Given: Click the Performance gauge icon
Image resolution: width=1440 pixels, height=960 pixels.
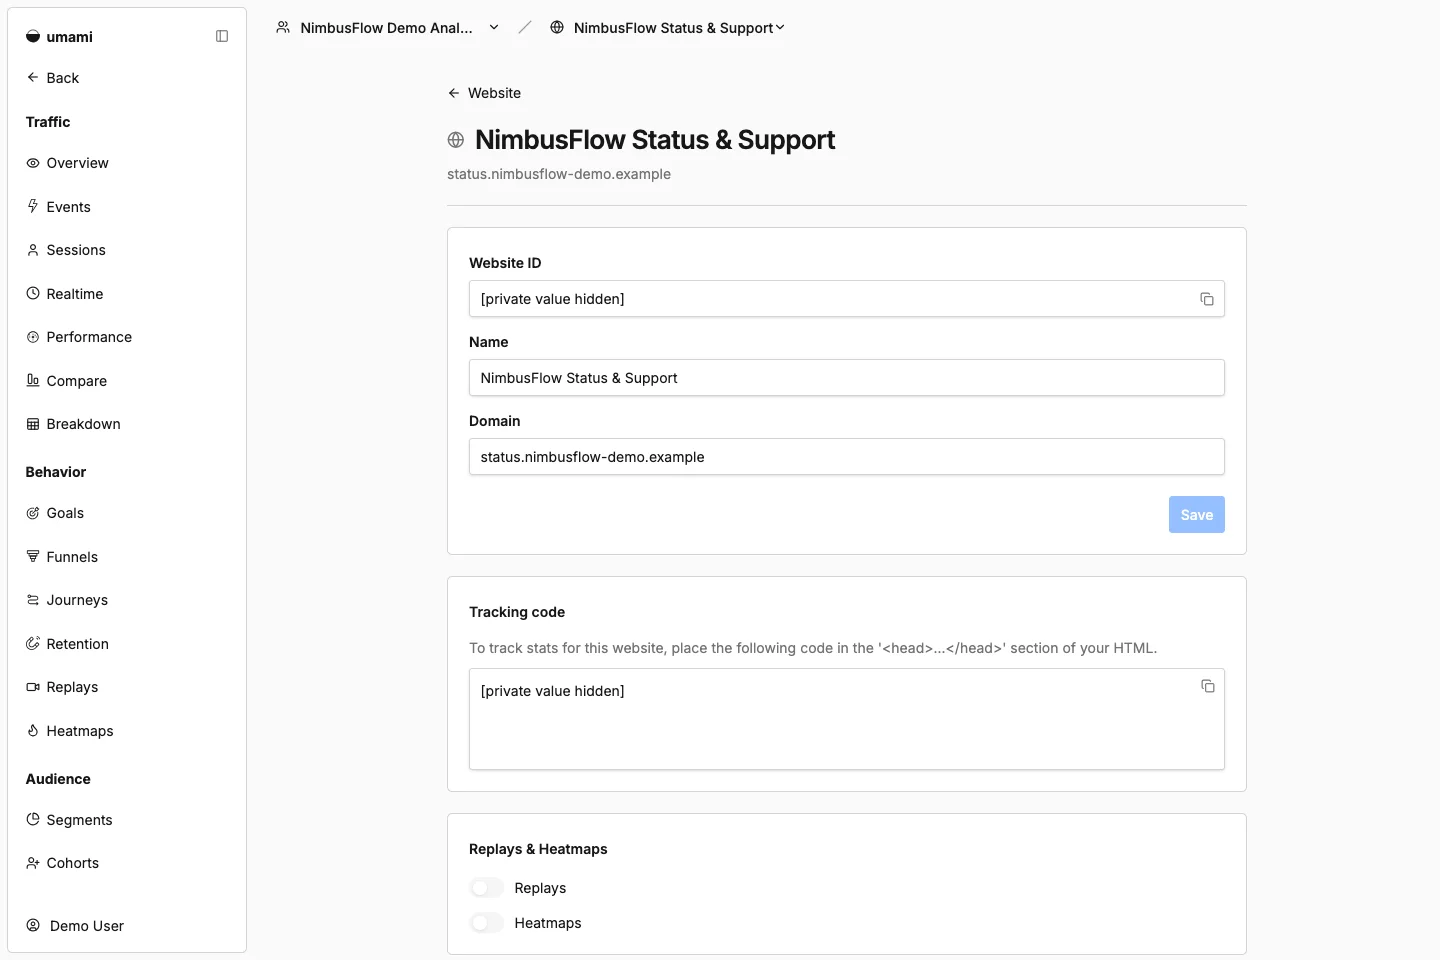Looking at the screenshot, I should (x=33, y=337).
